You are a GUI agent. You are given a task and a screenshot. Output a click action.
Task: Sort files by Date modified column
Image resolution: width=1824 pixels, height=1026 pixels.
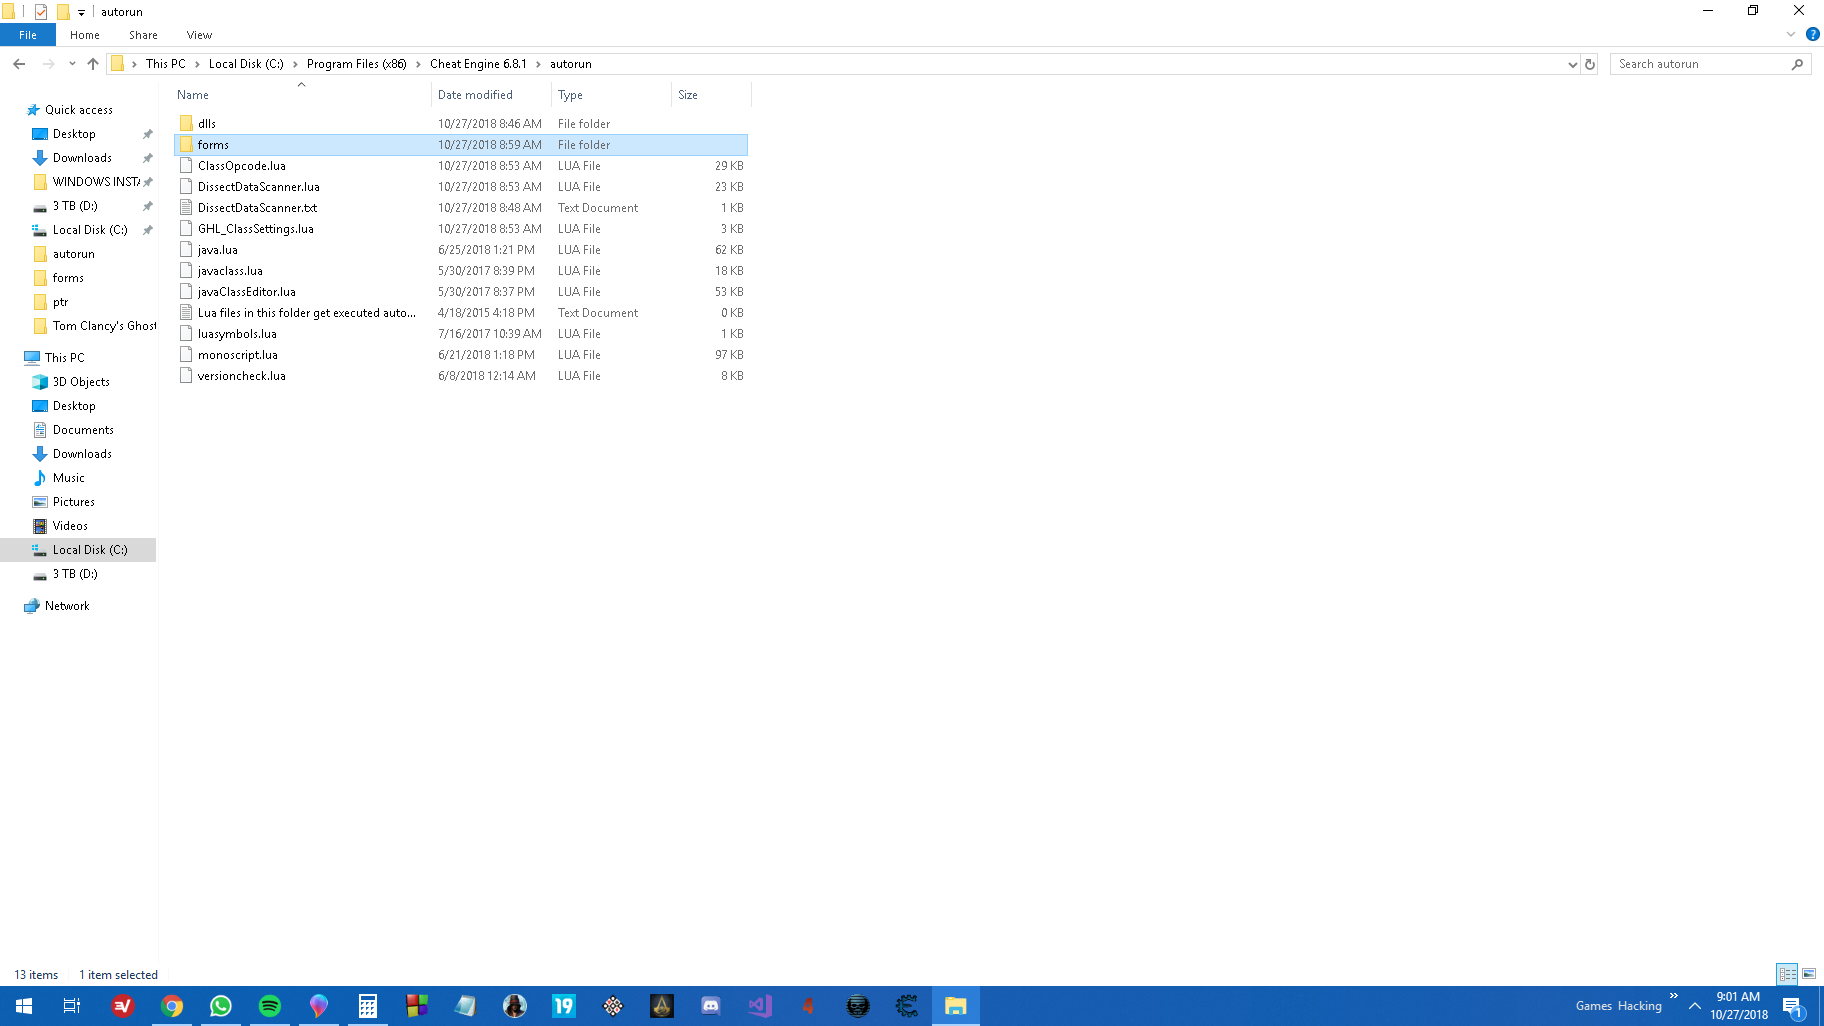(475, 95)
